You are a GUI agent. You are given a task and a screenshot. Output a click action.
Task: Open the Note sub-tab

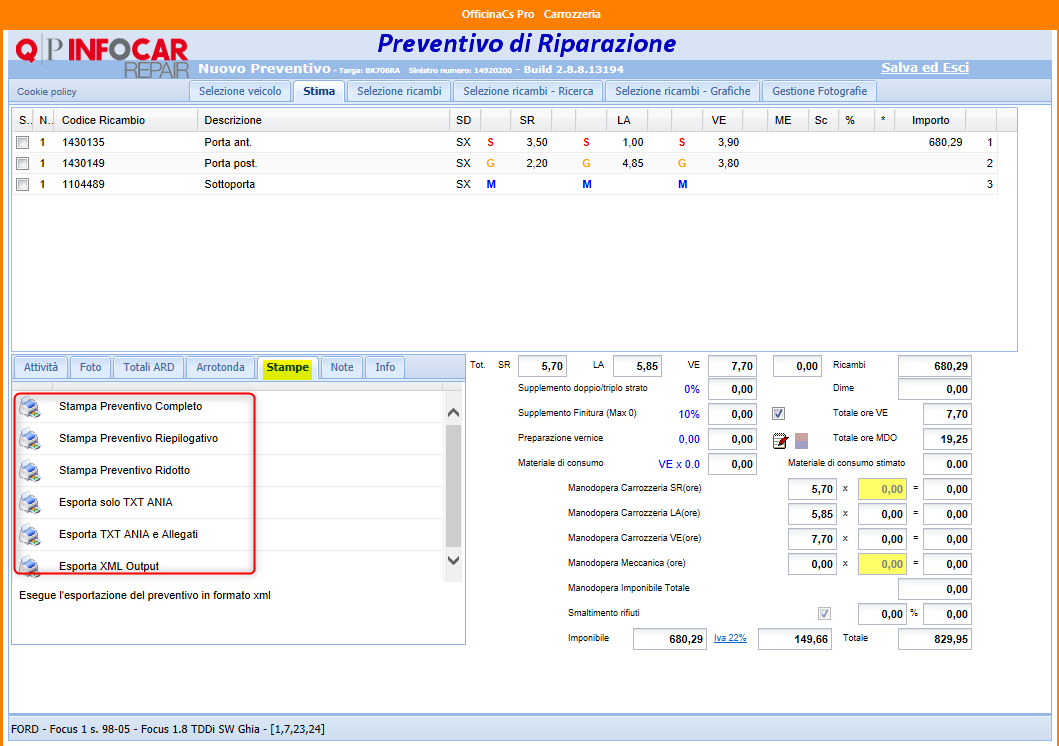click(342, 367)
